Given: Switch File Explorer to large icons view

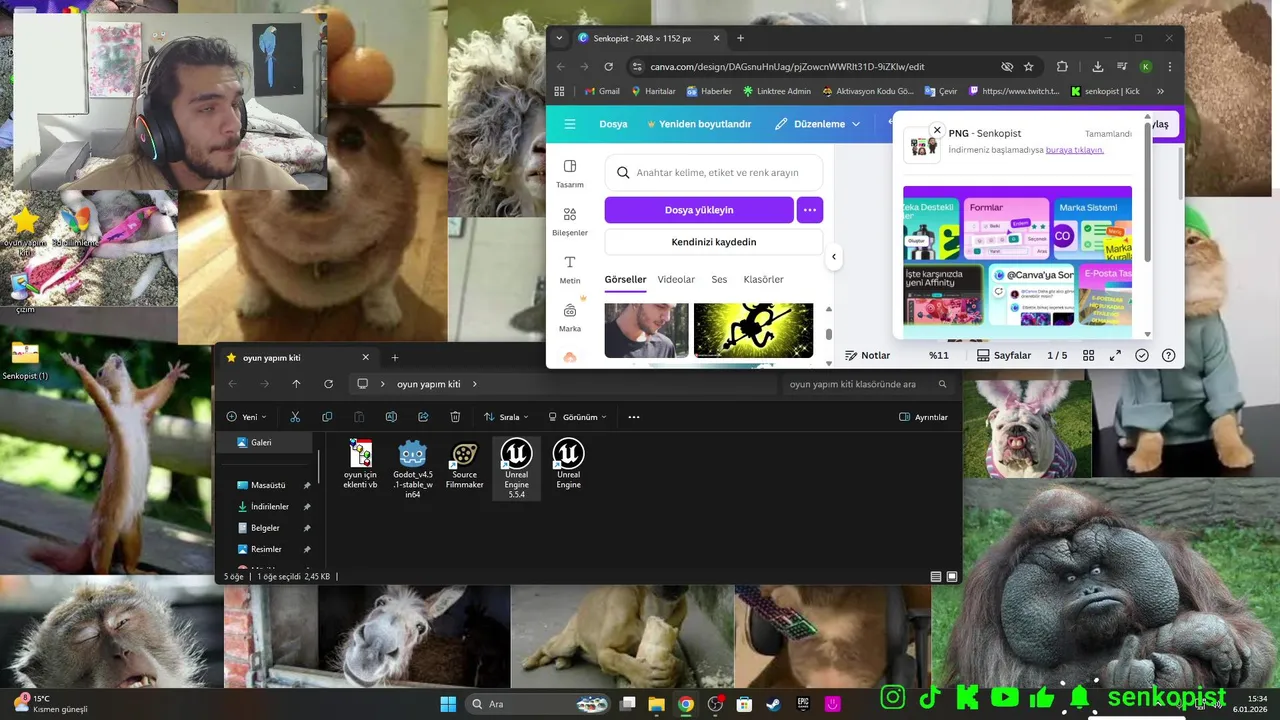Looking at the screenshot, I should [x=952, y=577].
